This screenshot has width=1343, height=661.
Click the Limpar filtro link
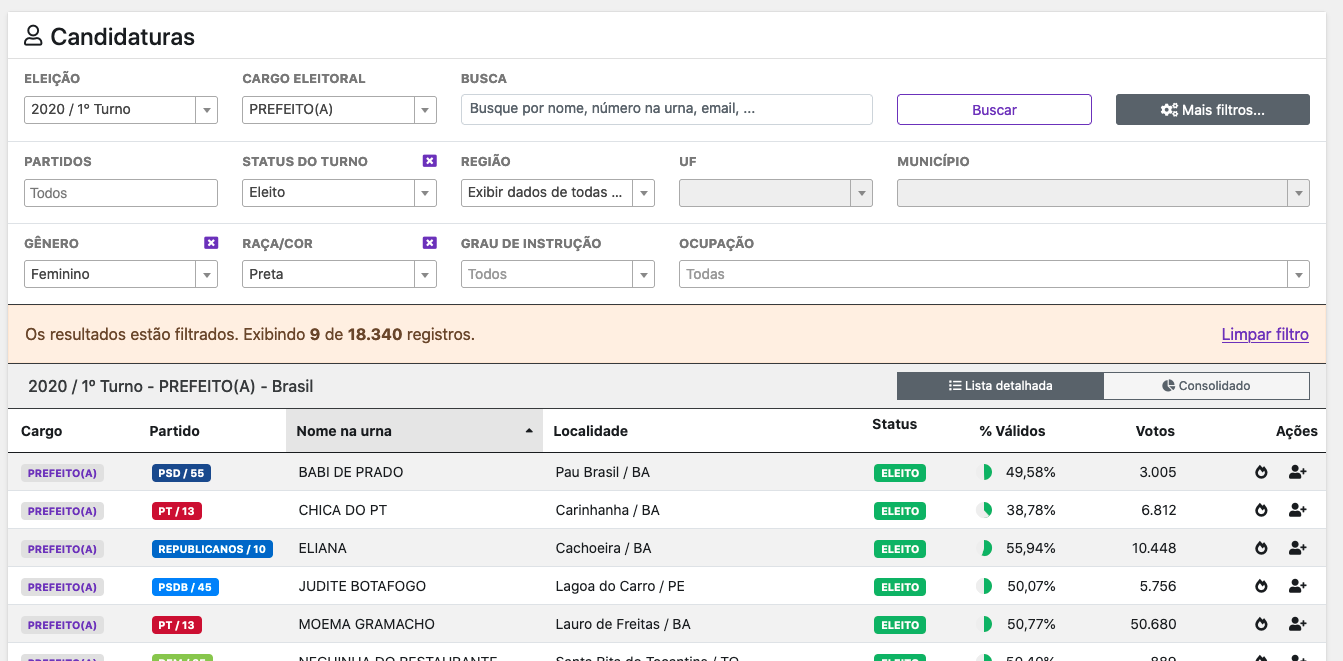click(1264, 334)
